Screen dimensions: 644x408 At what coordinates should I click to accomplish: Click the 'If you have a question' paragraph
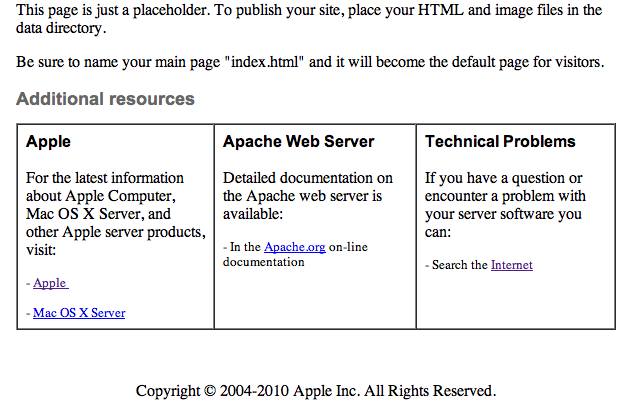505,205
